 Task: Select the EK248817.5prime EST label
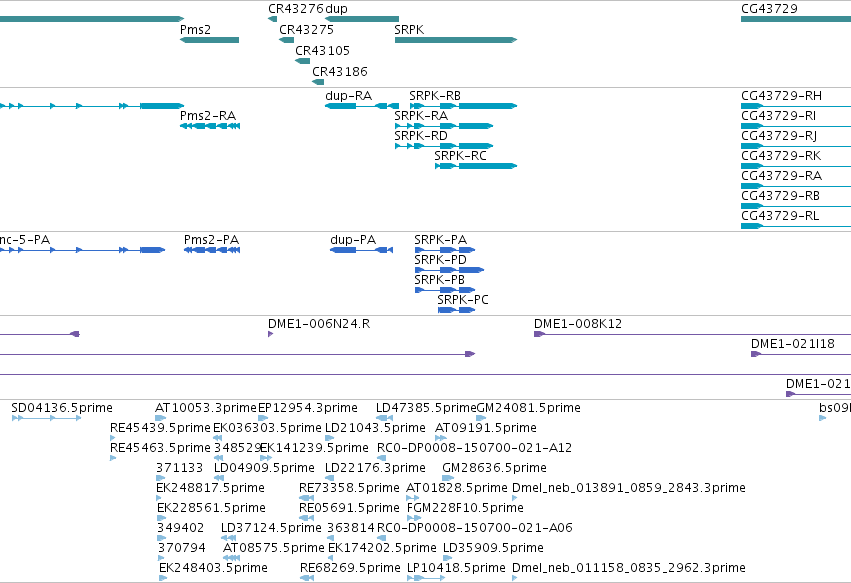click(x=211, y=489)
